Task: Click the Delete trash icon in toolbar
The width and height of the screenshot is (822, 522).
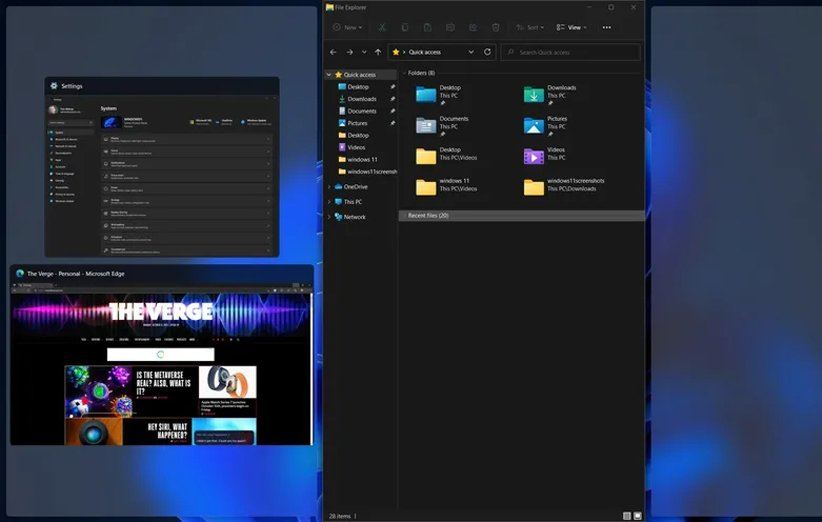Action: tap(497, 27)
